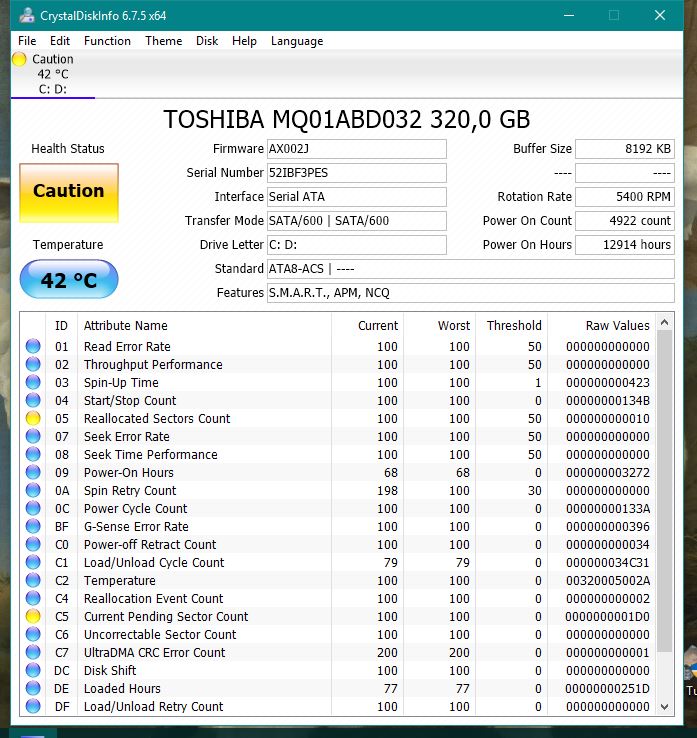This screenshot has height=738, width=697.
Task: Click the Power On Hours value 12914 hours
Action: point(625,245)
